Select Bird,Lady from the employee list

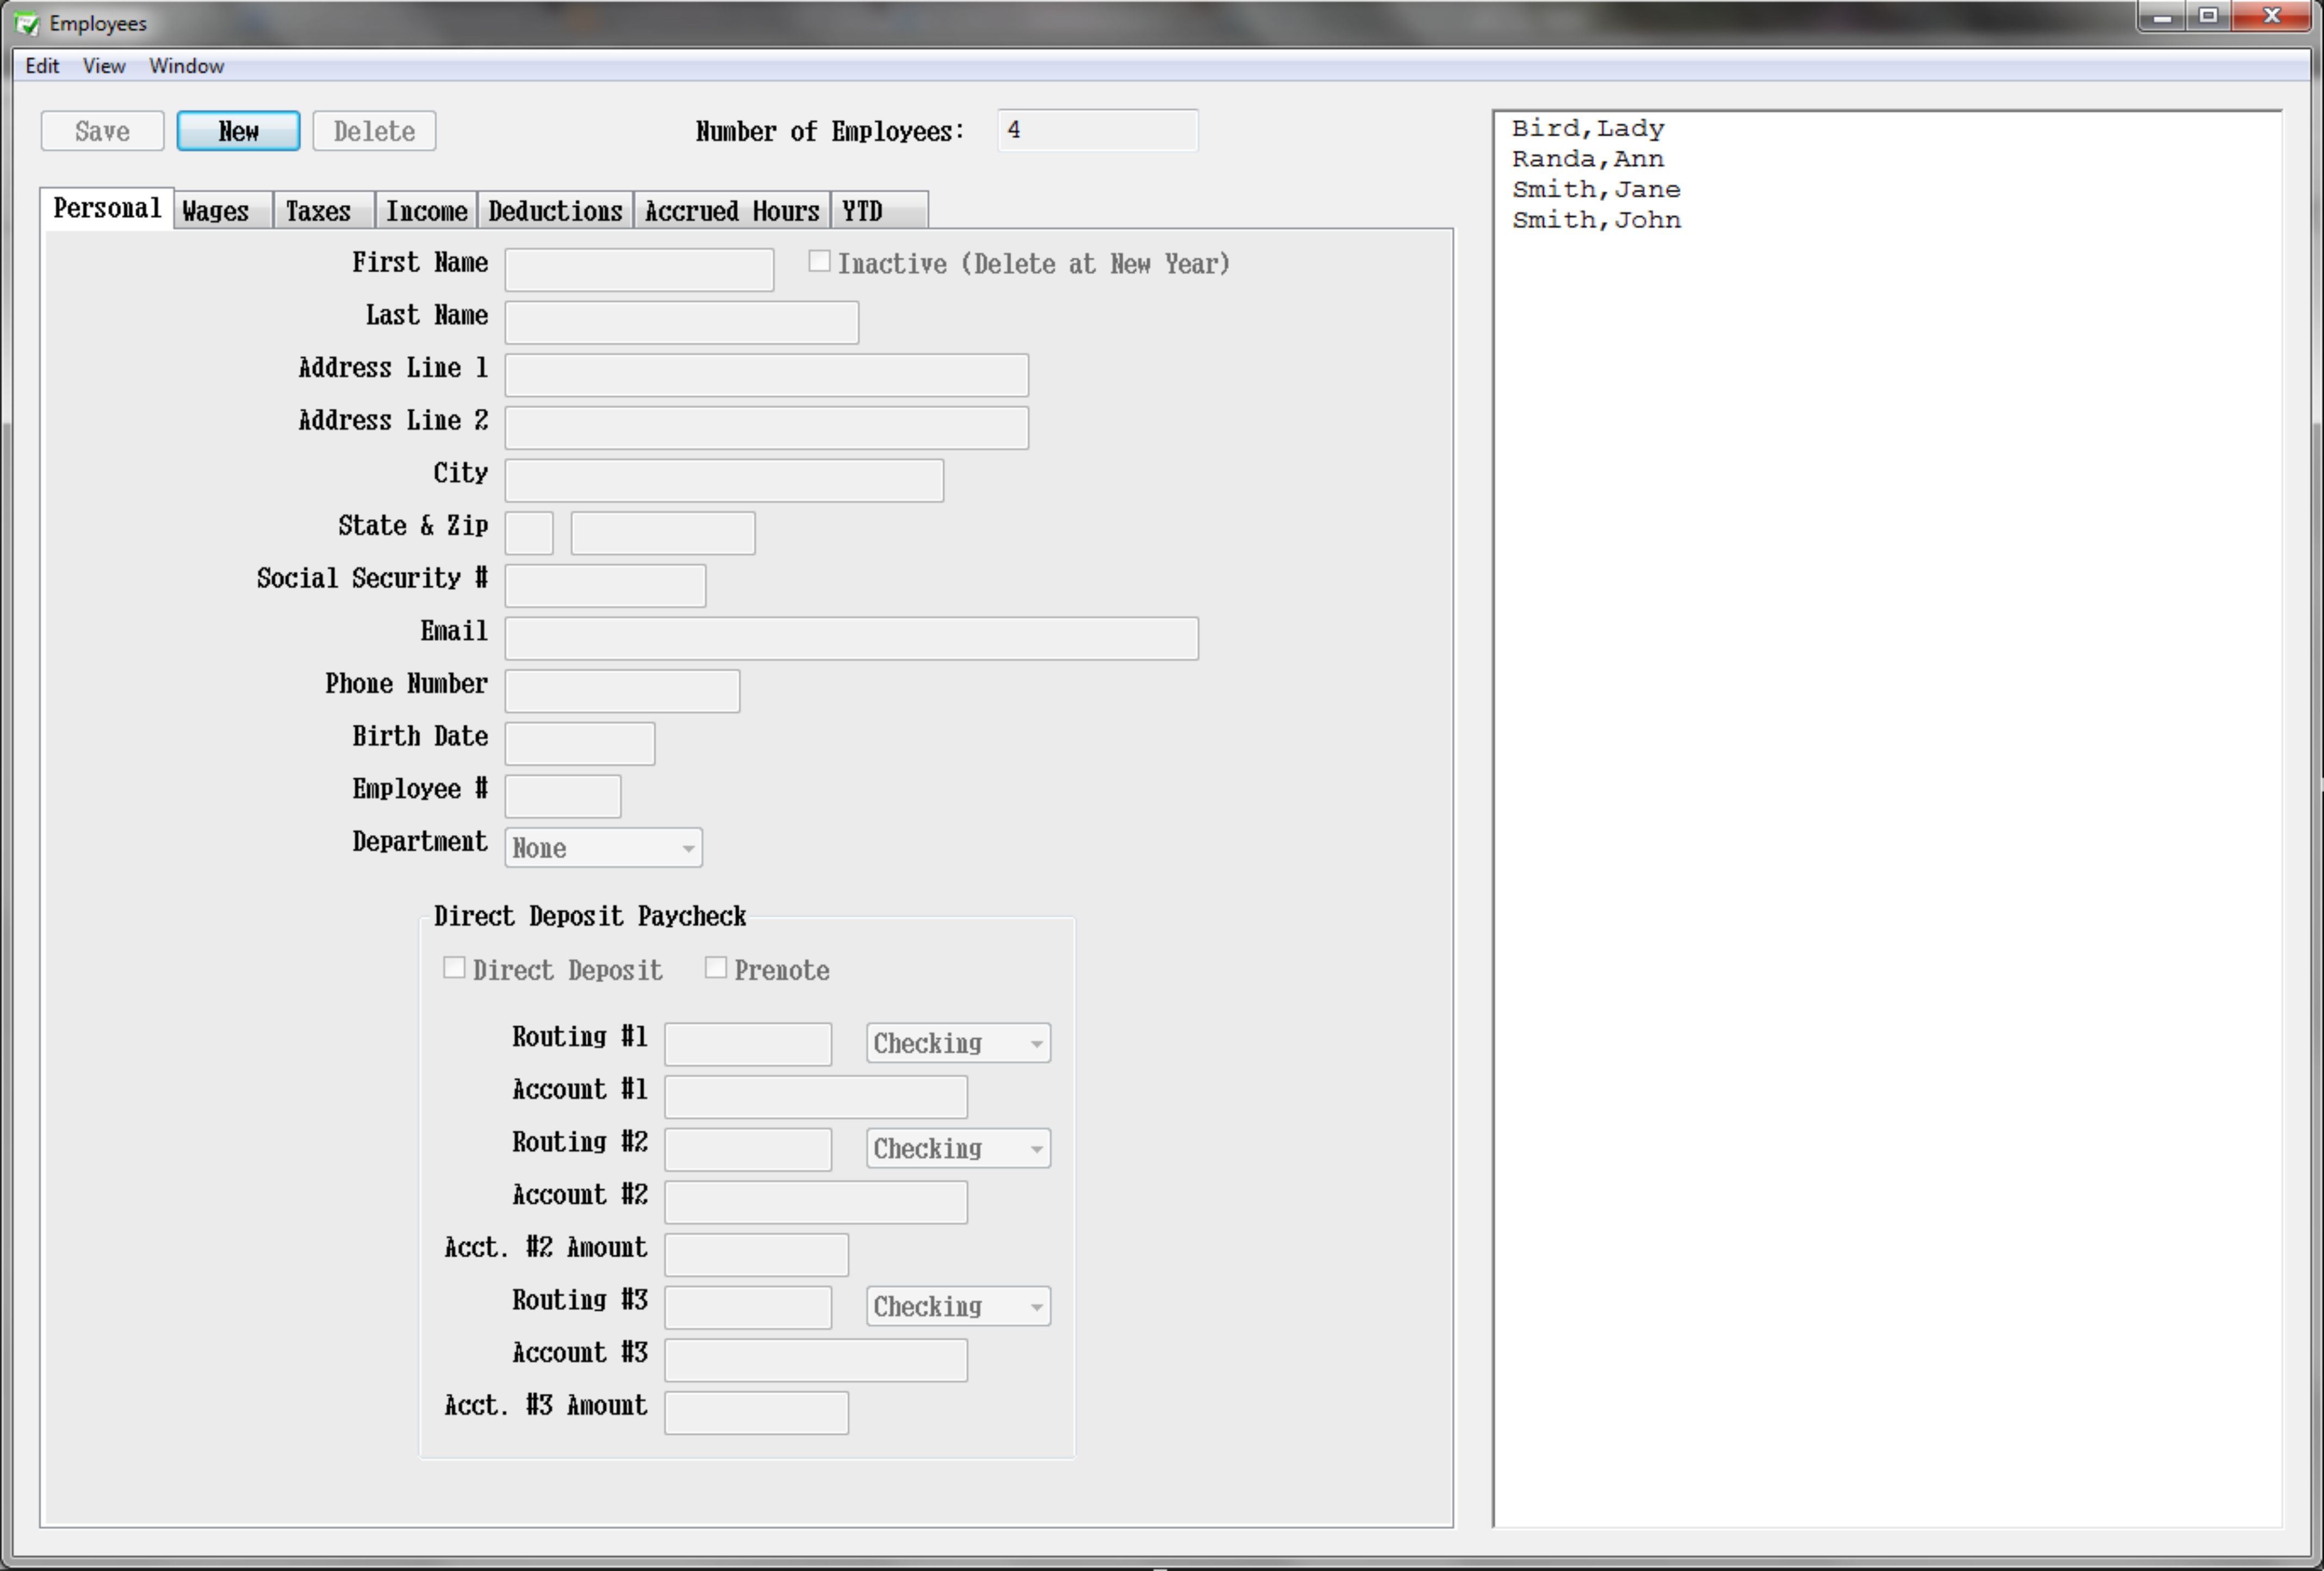click(x=1587, y=129)
